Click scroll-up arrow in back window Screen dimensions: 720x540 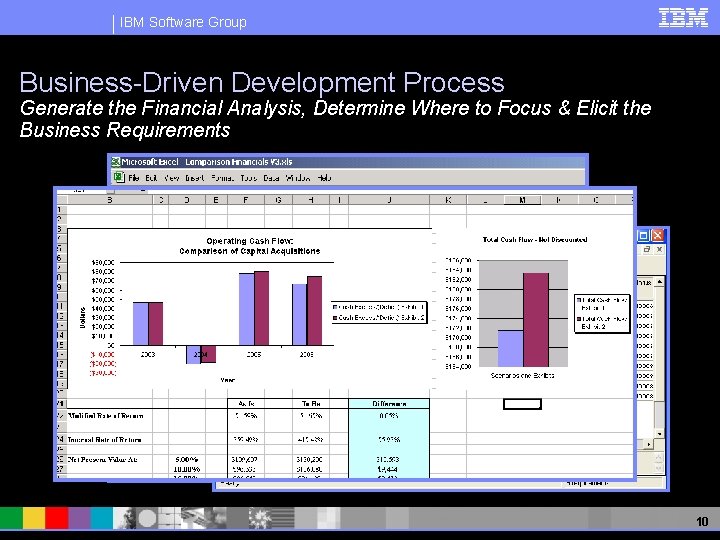tap(659, 282)
